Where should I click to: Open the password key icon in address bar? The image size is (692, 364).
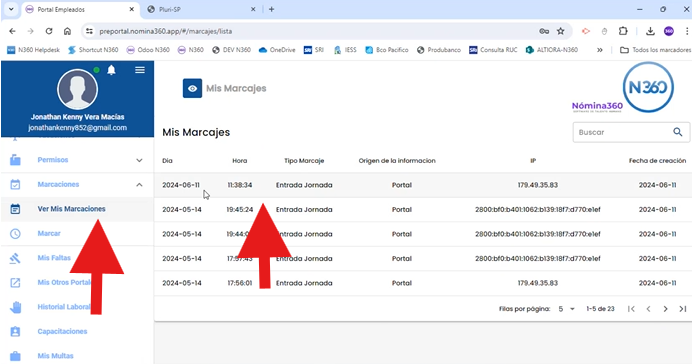[x=544, y=31]
